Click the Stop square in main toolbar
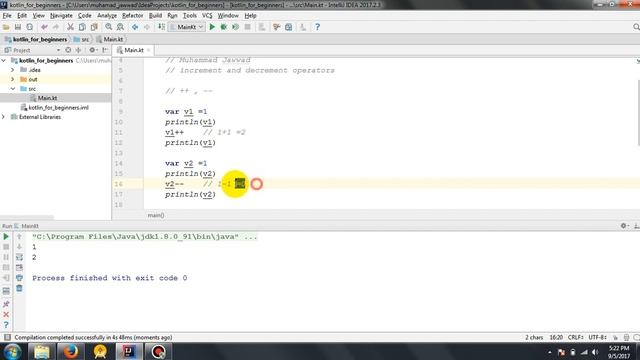This screenshot has width=640, height=360. (x=247, y=27)
